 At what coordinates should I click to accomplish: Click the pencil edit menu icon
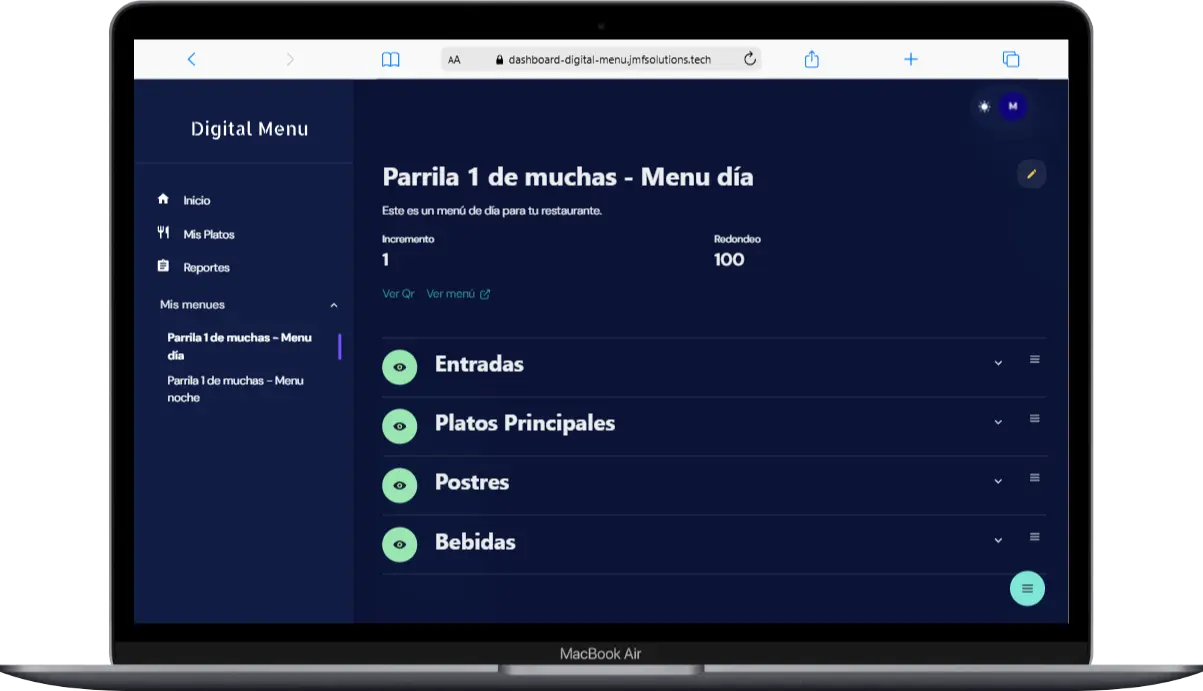(1031, 174)
